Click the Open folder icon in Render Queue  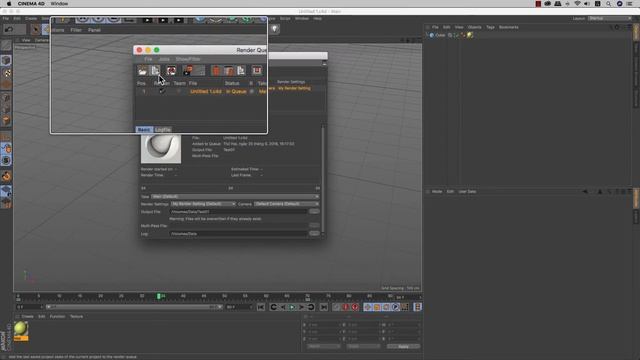[x=142, y=71]
